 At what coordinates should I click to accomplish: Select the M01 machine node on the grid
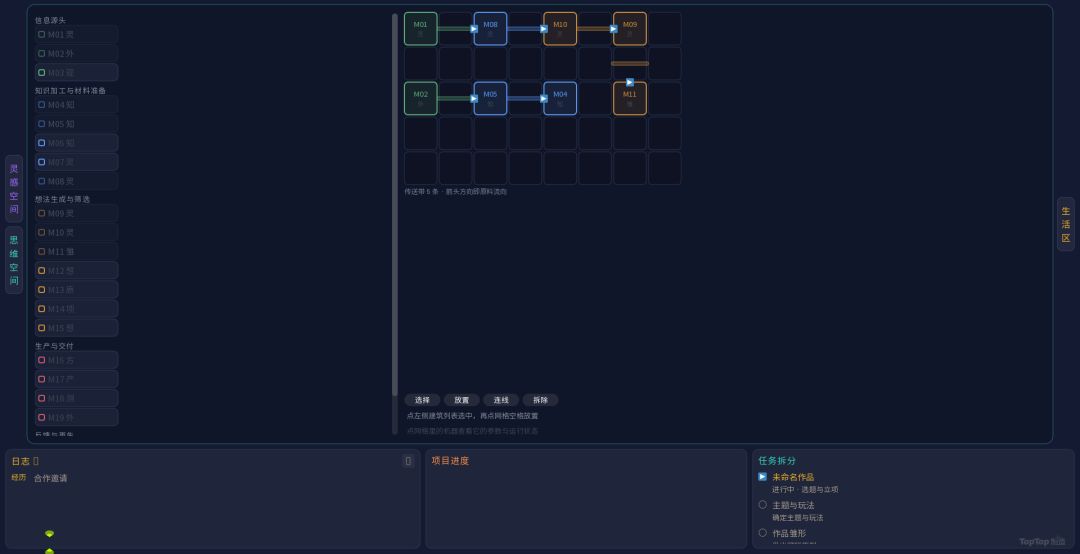click(x=420, y=29)
